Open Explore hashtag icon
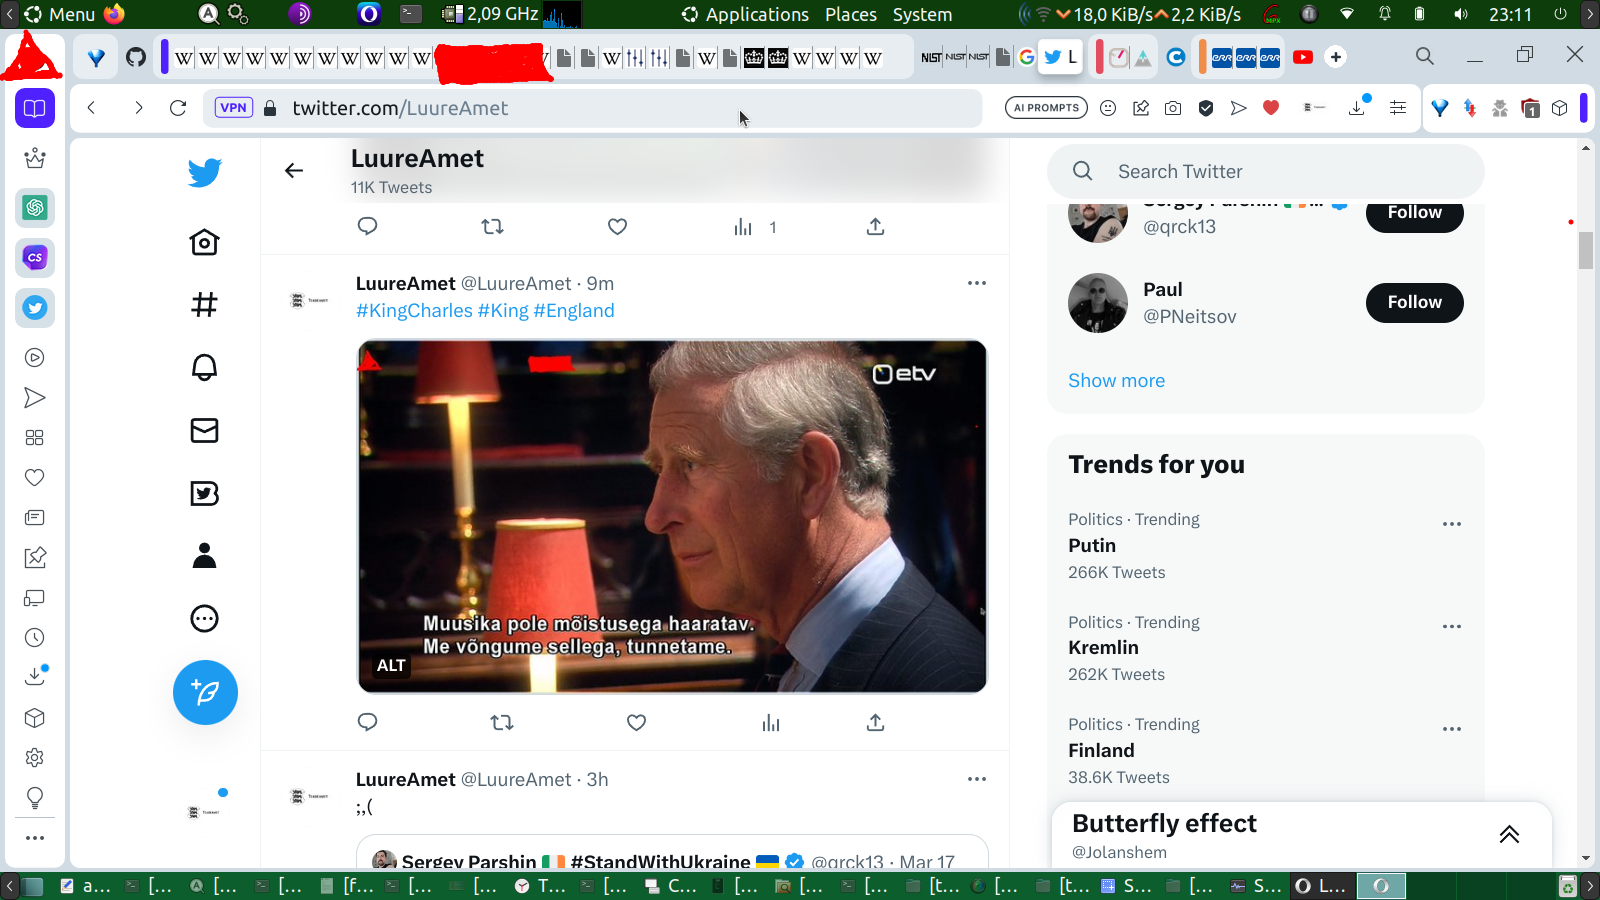This screenshot has height=900, width=1600. 204,304
